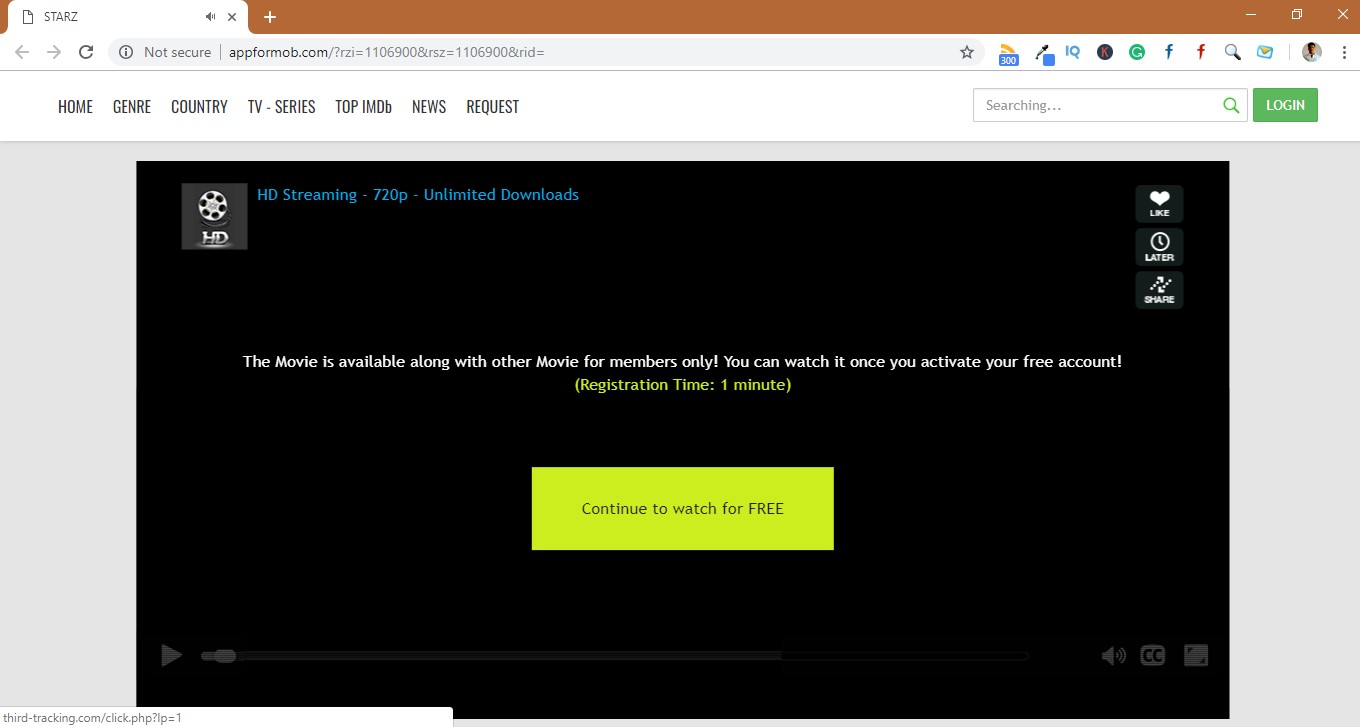Like the video using the LIKE icon

coord(1158,203)
